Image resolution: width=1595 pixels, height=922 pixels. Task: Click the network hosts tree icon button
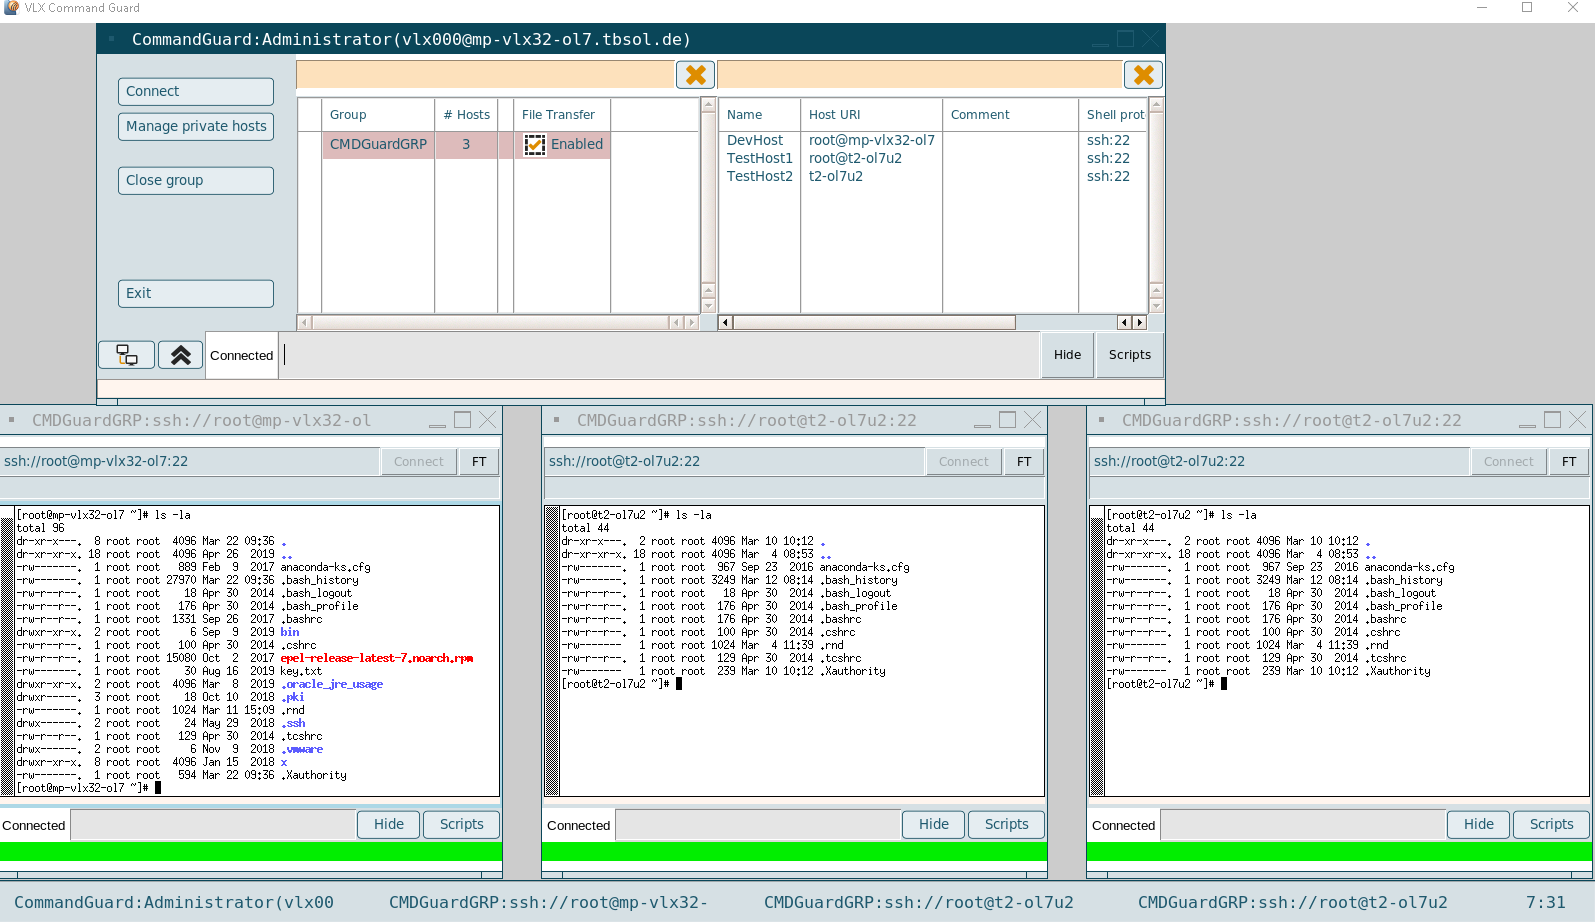pos(127,355)
